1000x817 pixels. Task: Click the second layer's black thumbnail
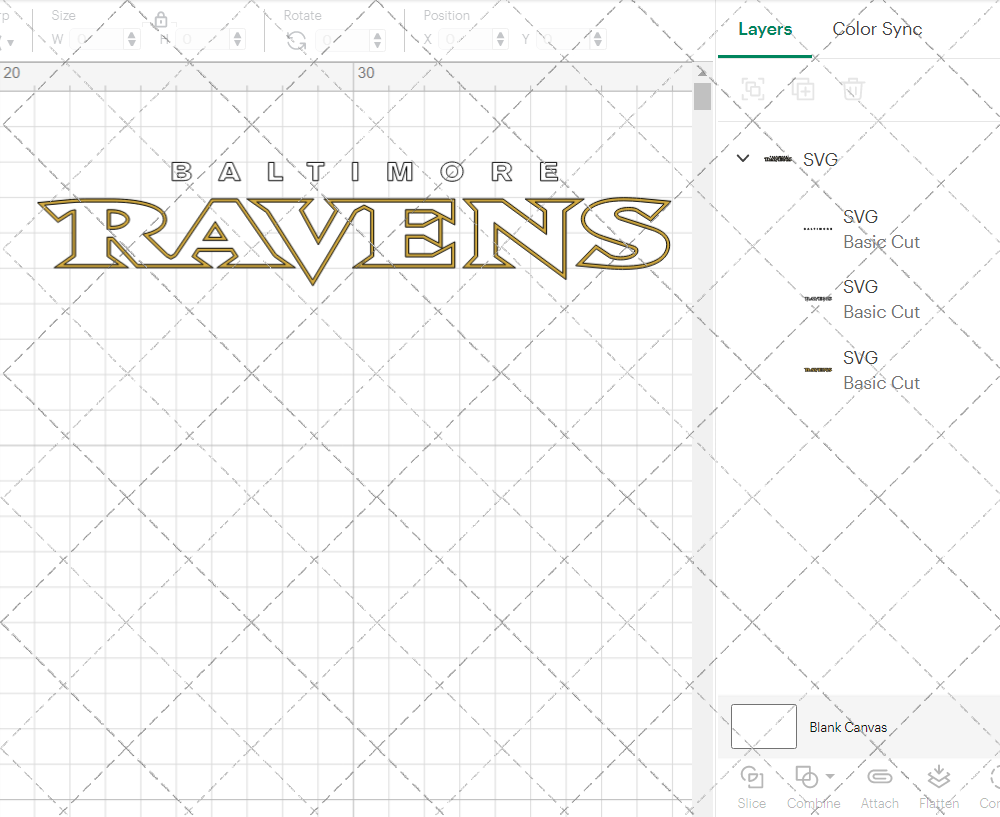tap(818, 298)
